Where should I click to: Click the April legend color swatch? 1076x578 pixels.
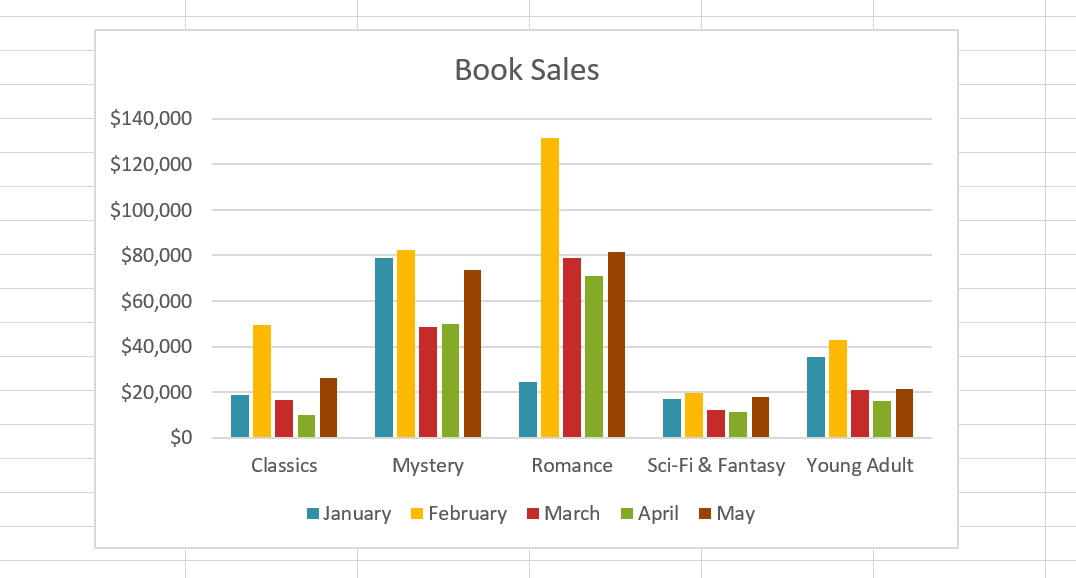[x=628, y=514]
